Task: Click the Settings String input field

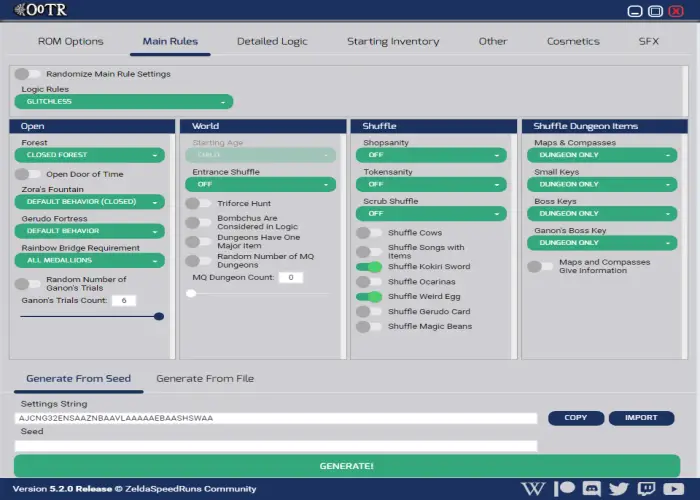Action: tap(276, 418)
